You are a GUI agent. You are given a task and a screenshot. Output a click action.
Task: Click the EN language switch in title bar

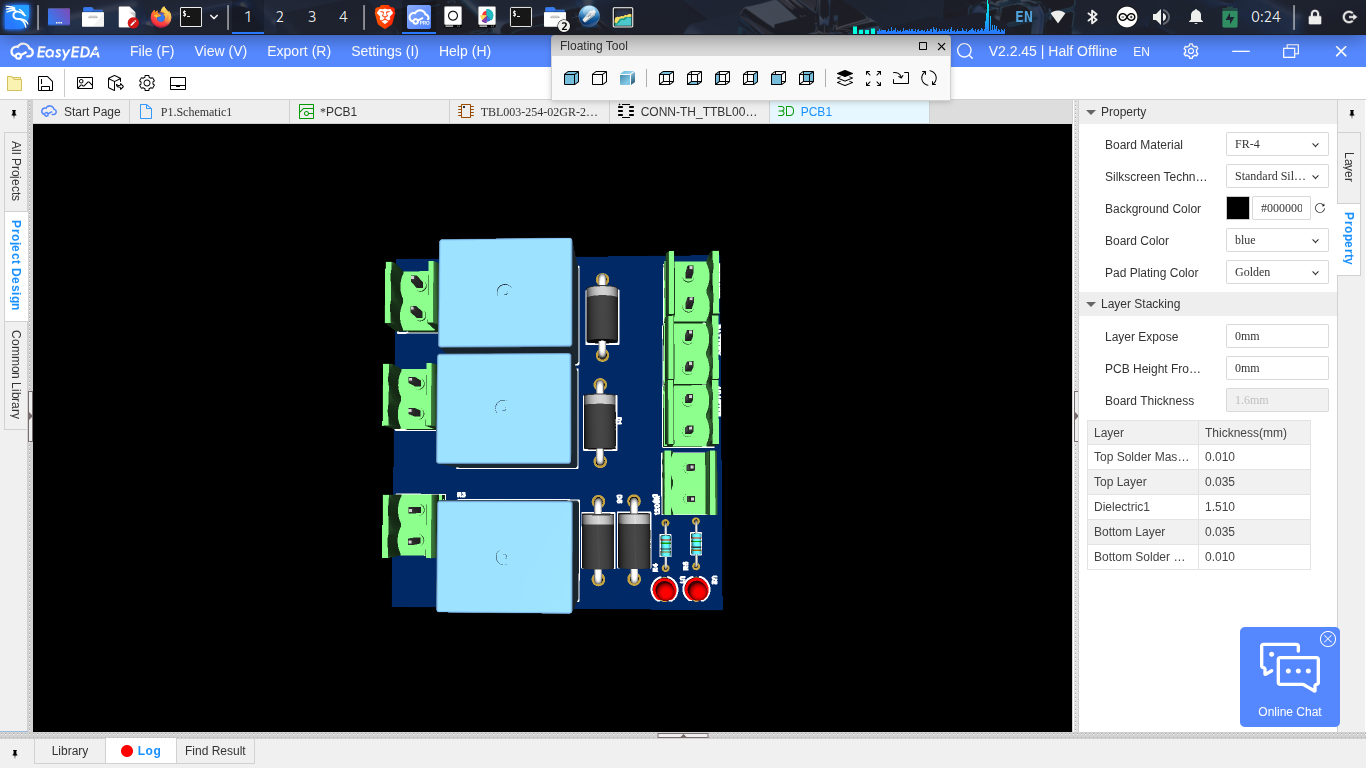coord(1141,51)
